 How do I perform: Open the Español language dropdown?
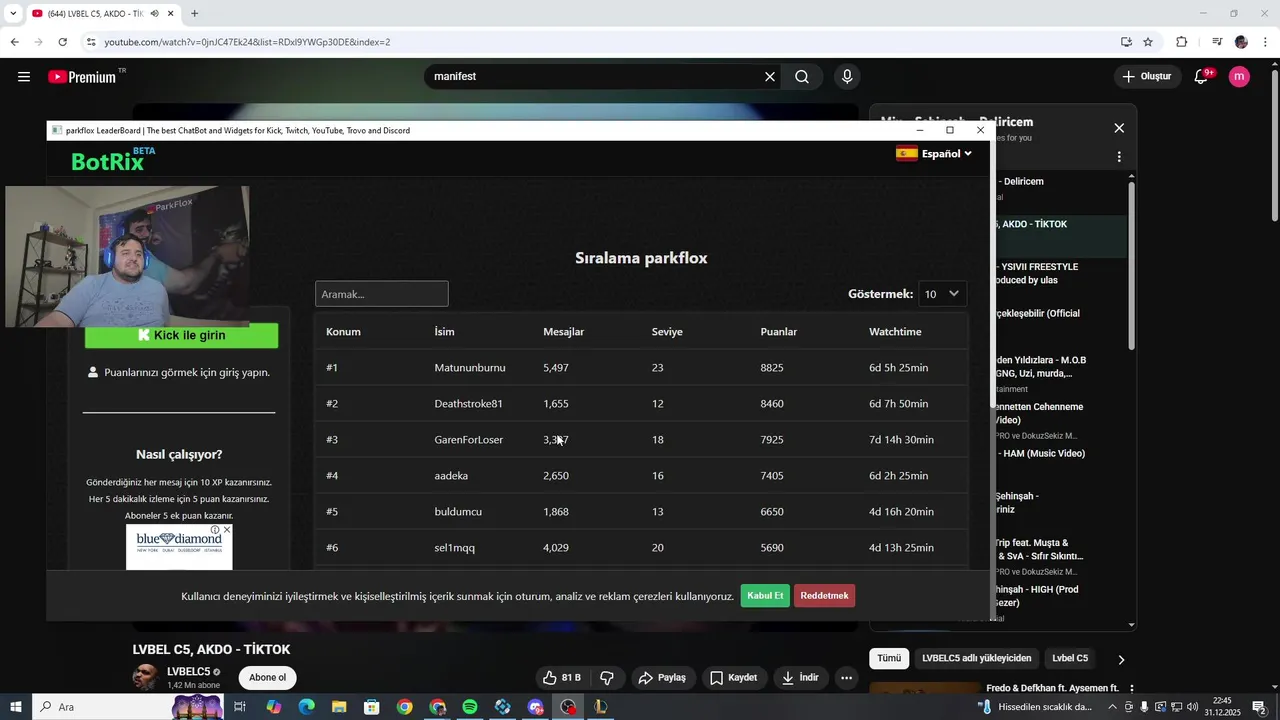[934, 154]
